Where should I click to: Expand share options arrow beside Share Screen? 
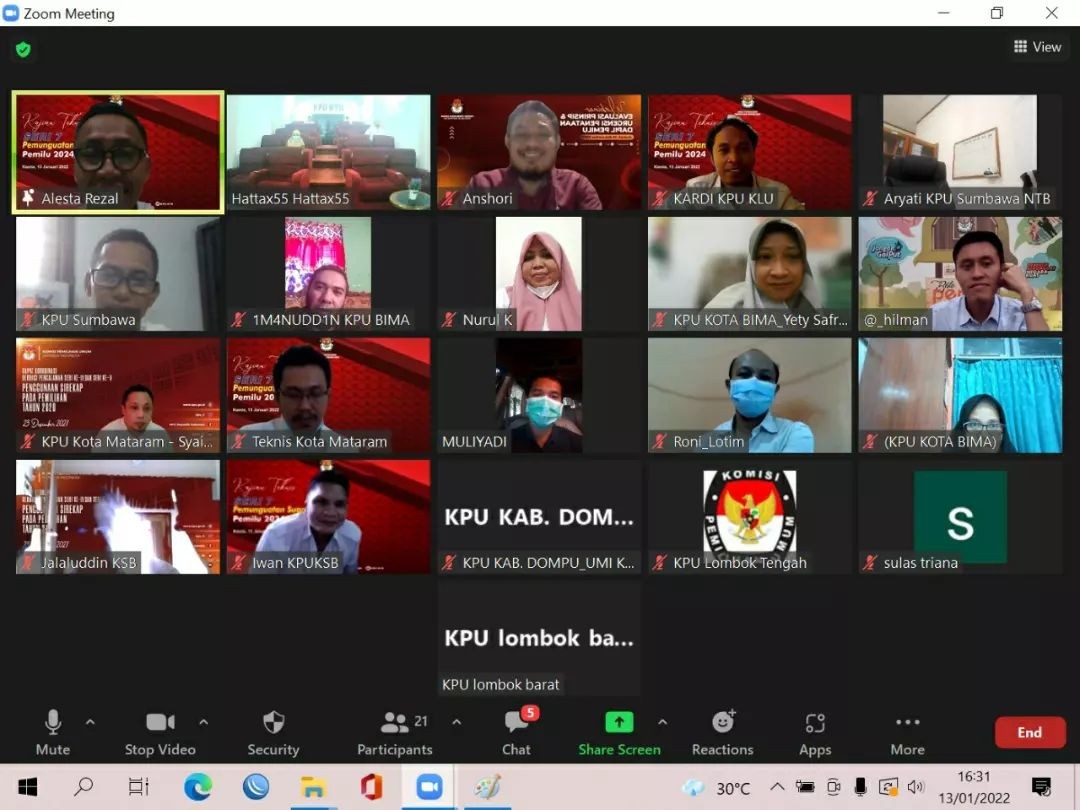click(x=662, y=722)
